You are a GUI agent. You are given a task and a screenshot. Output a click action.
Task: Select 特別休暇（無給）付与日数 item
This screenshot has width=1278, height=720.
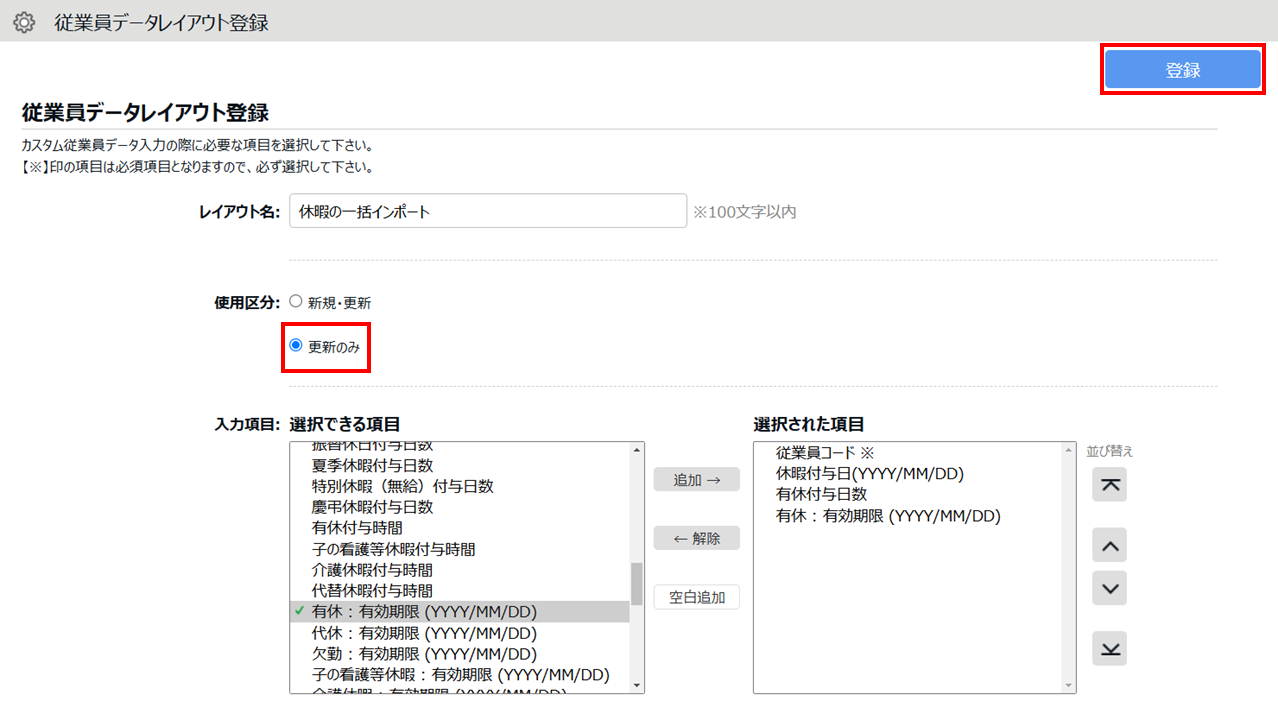click(459, 486)
